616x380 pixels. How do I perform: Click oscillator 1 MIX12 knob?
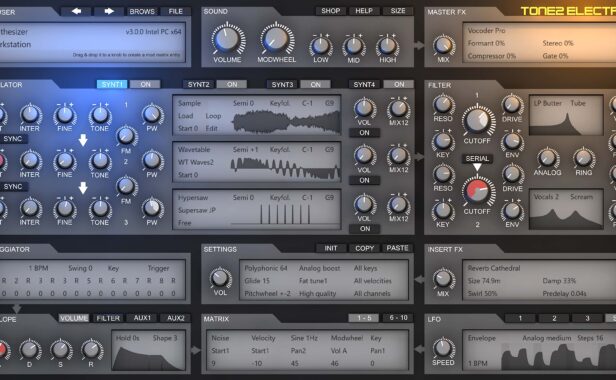tap(398, 108)
